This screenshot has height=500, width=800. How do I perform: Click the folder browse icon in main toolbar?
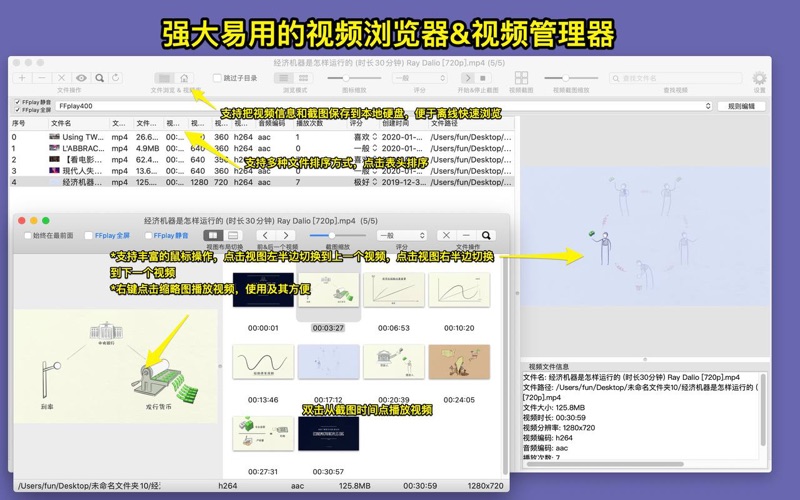pos(164,78)
